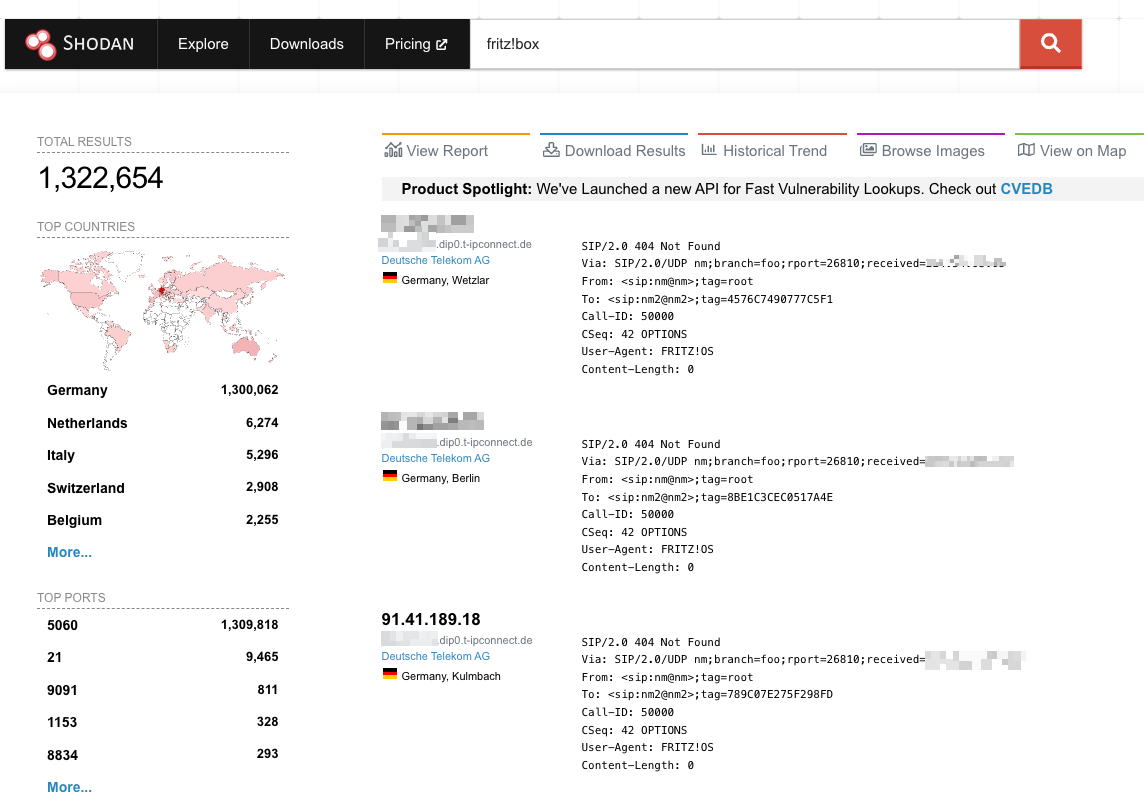
Task: Filter results by Germany
Action: click(77, 390)
